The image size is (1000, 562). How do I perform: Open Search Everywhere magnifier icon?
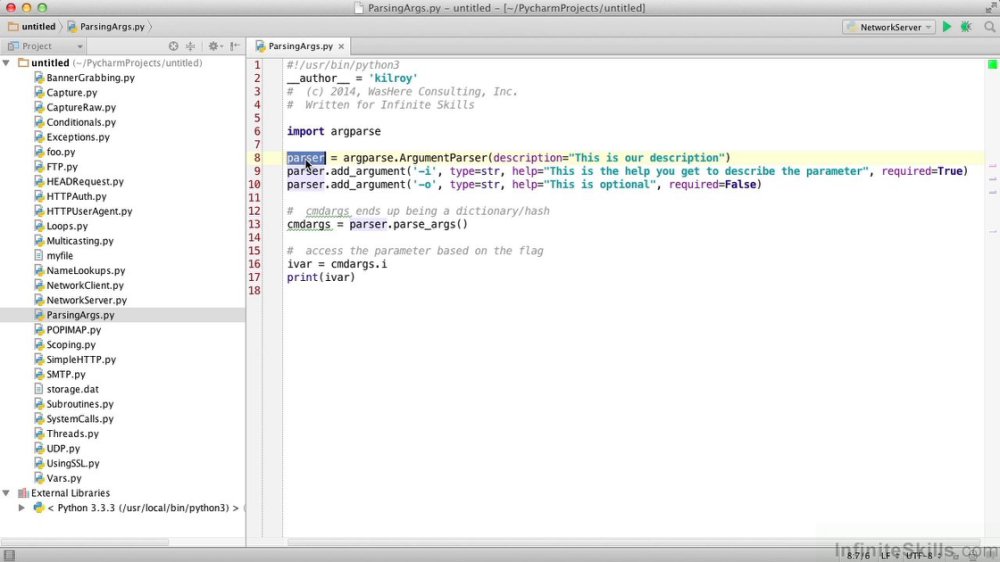989,27
